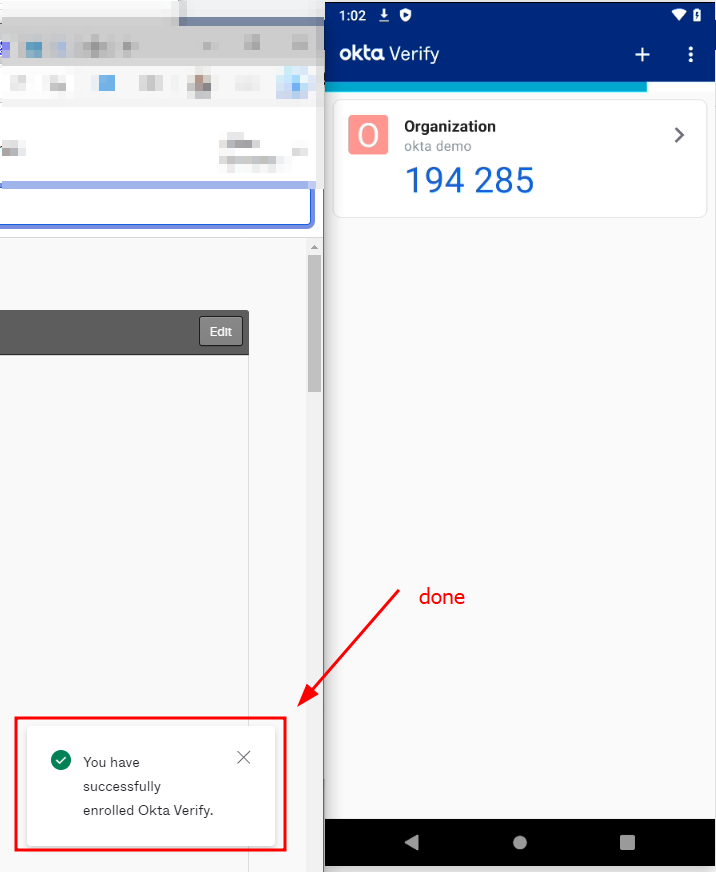Click the green checkmark success icon
The width and height of the screenshot is (716, 872).
61,760
